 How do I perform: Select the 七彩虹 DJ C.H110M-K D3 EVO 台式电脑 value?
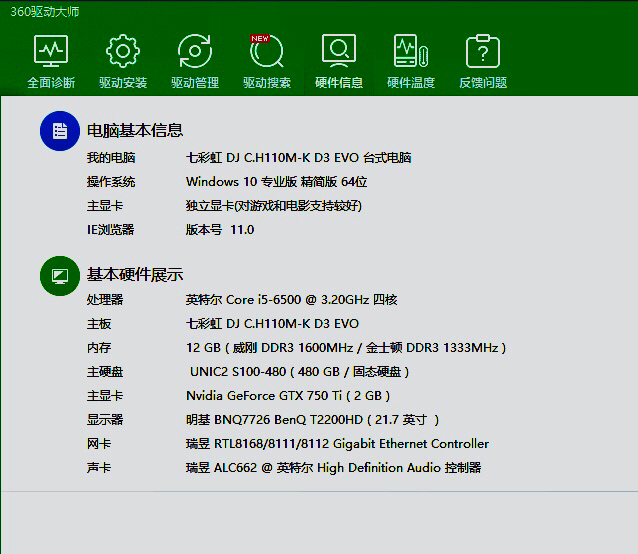click(299, 158)
